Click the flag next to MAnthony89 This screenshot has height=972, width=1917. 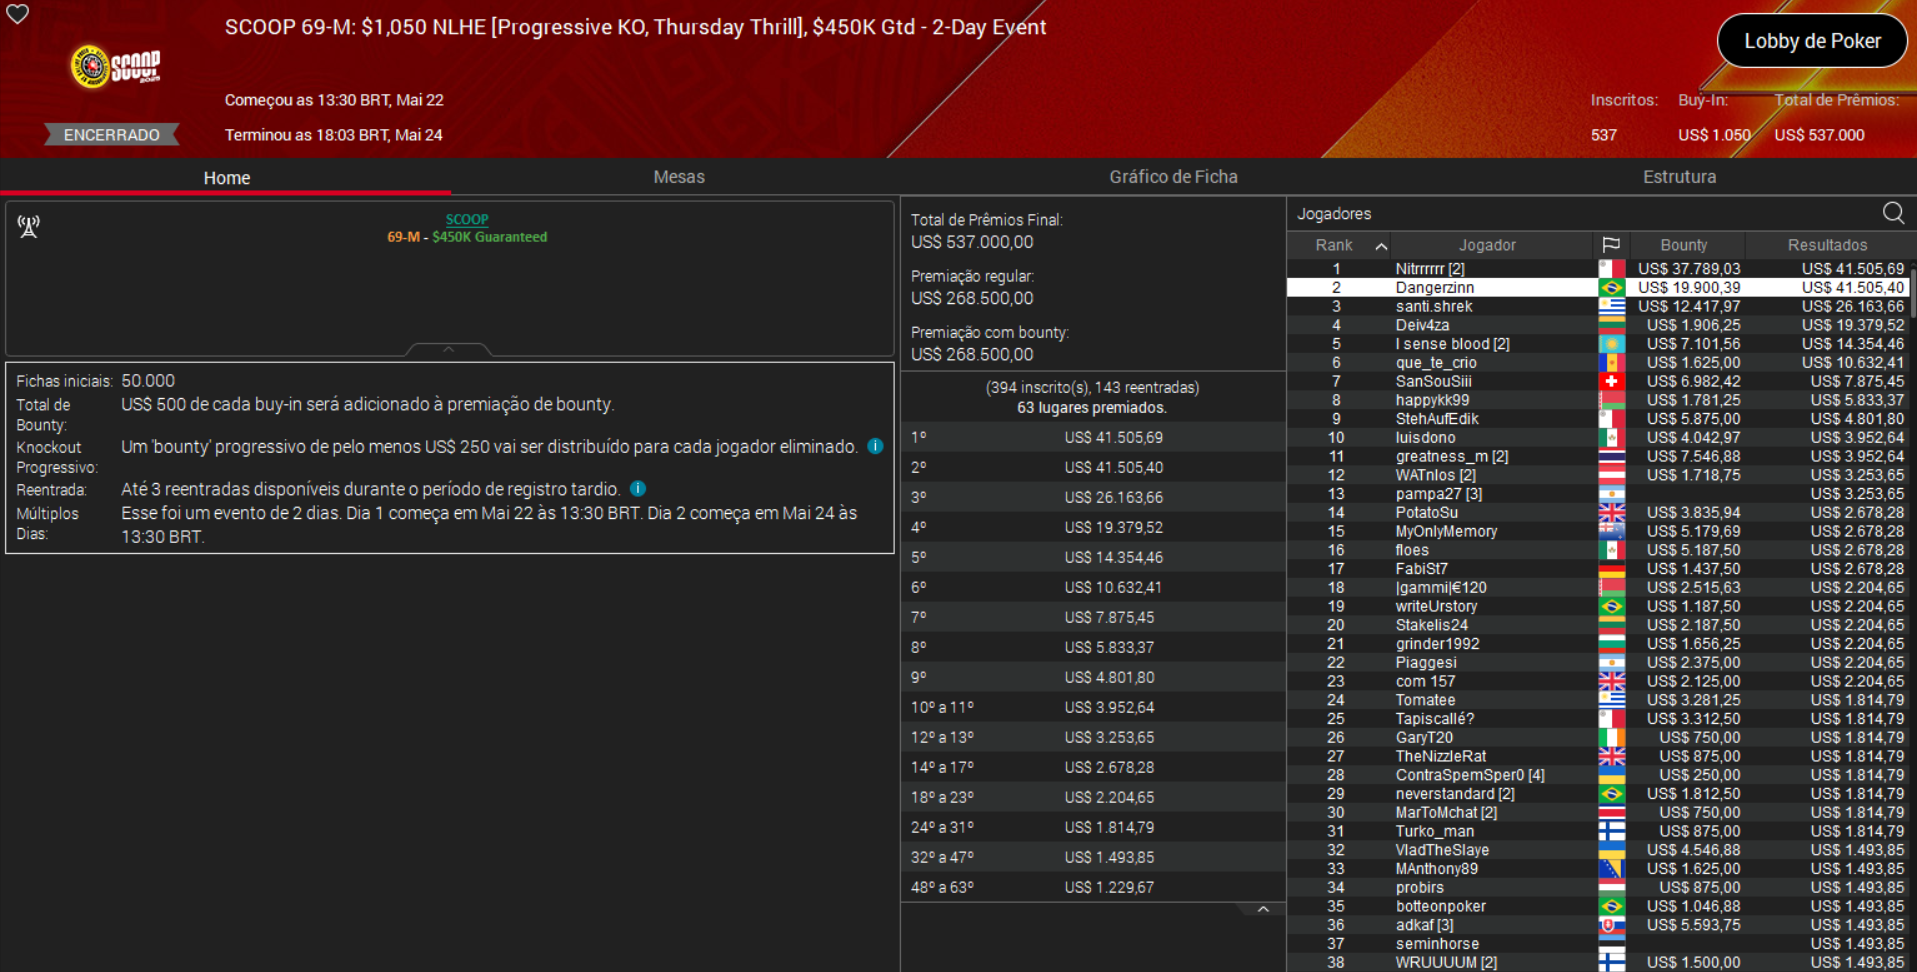tap(1611, 869)
